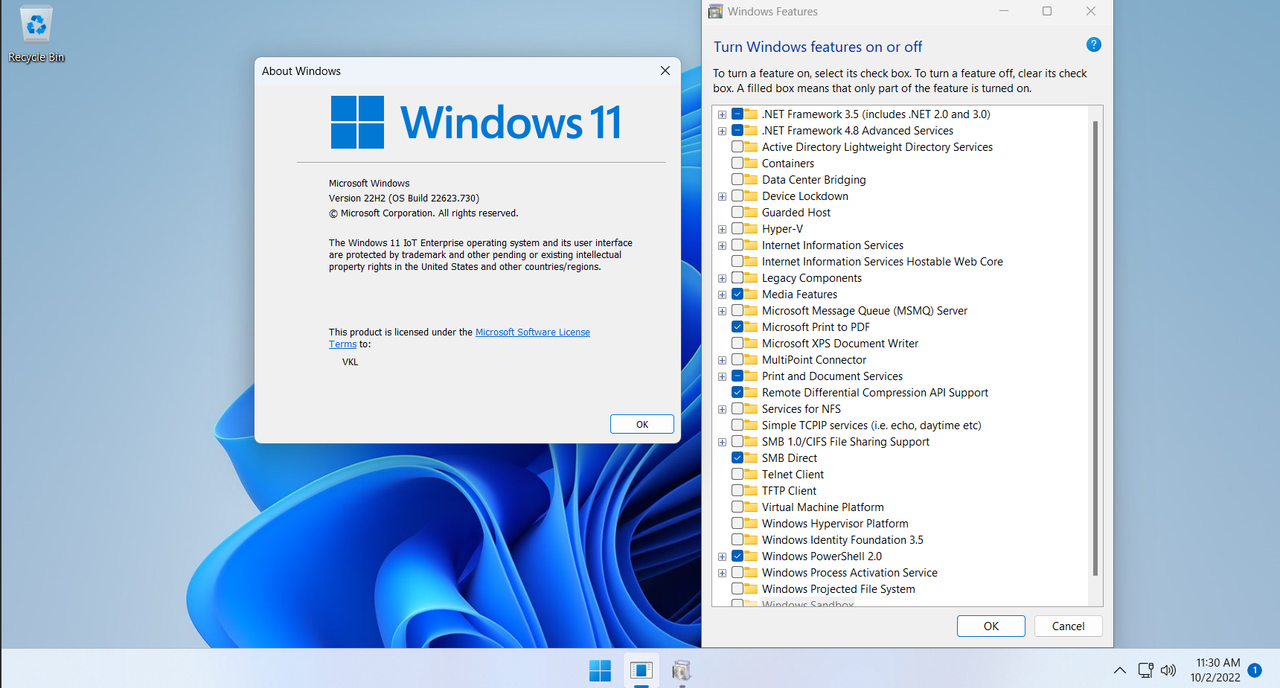The height and width of the screenshot is (688, 1280).
Task: Select Microsoft Message Queue (MSMQ) Server row
Action: click(865, 311)
